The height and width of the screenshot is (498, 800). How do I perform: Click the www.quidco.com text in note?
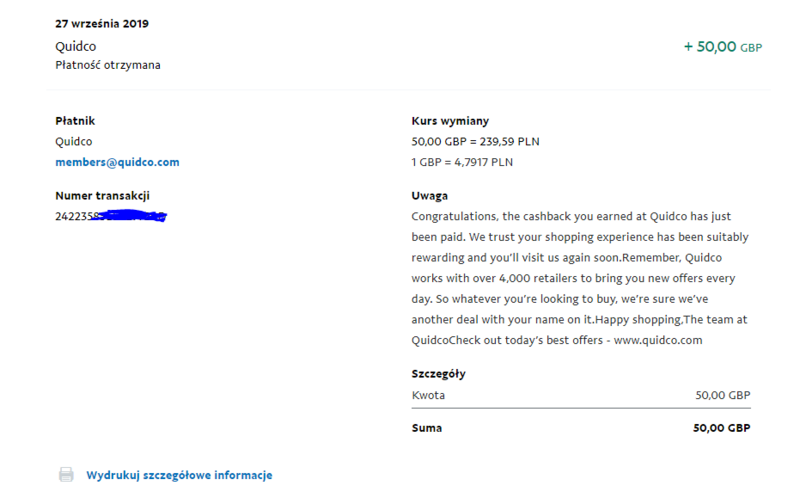point(658,340)
